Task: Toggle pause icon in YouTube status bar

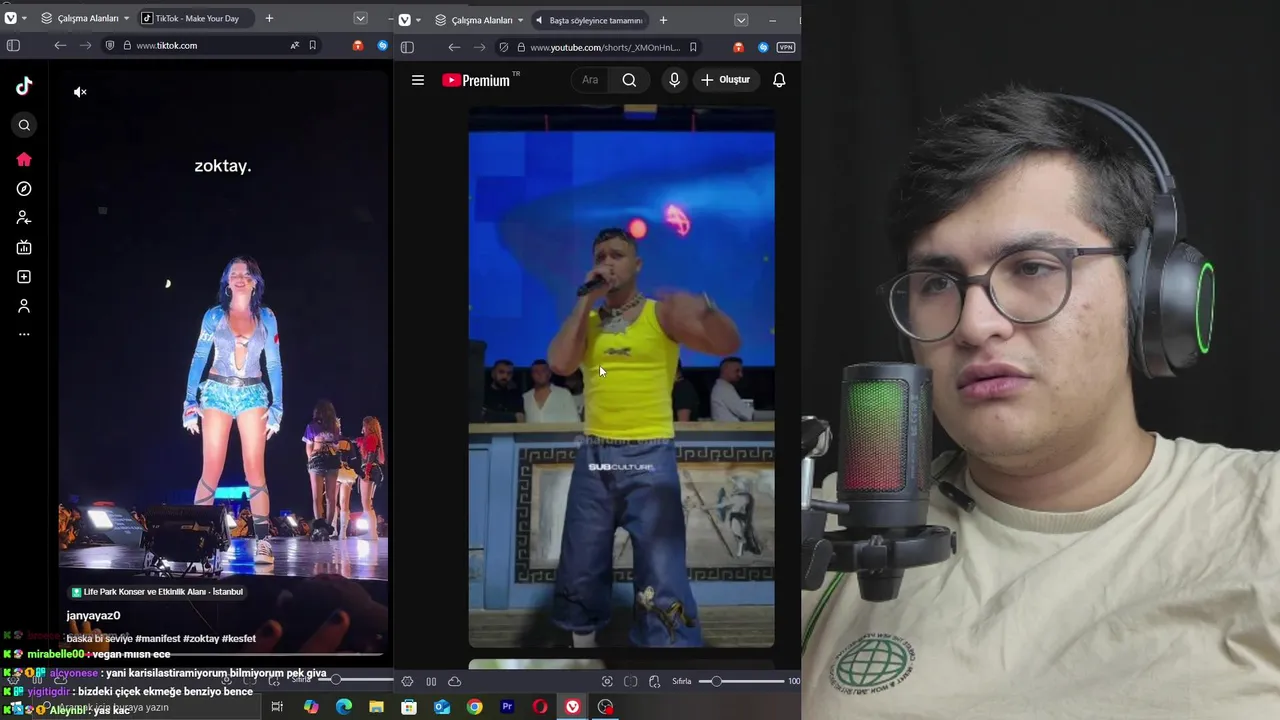Action: click(x=431, y=681)
